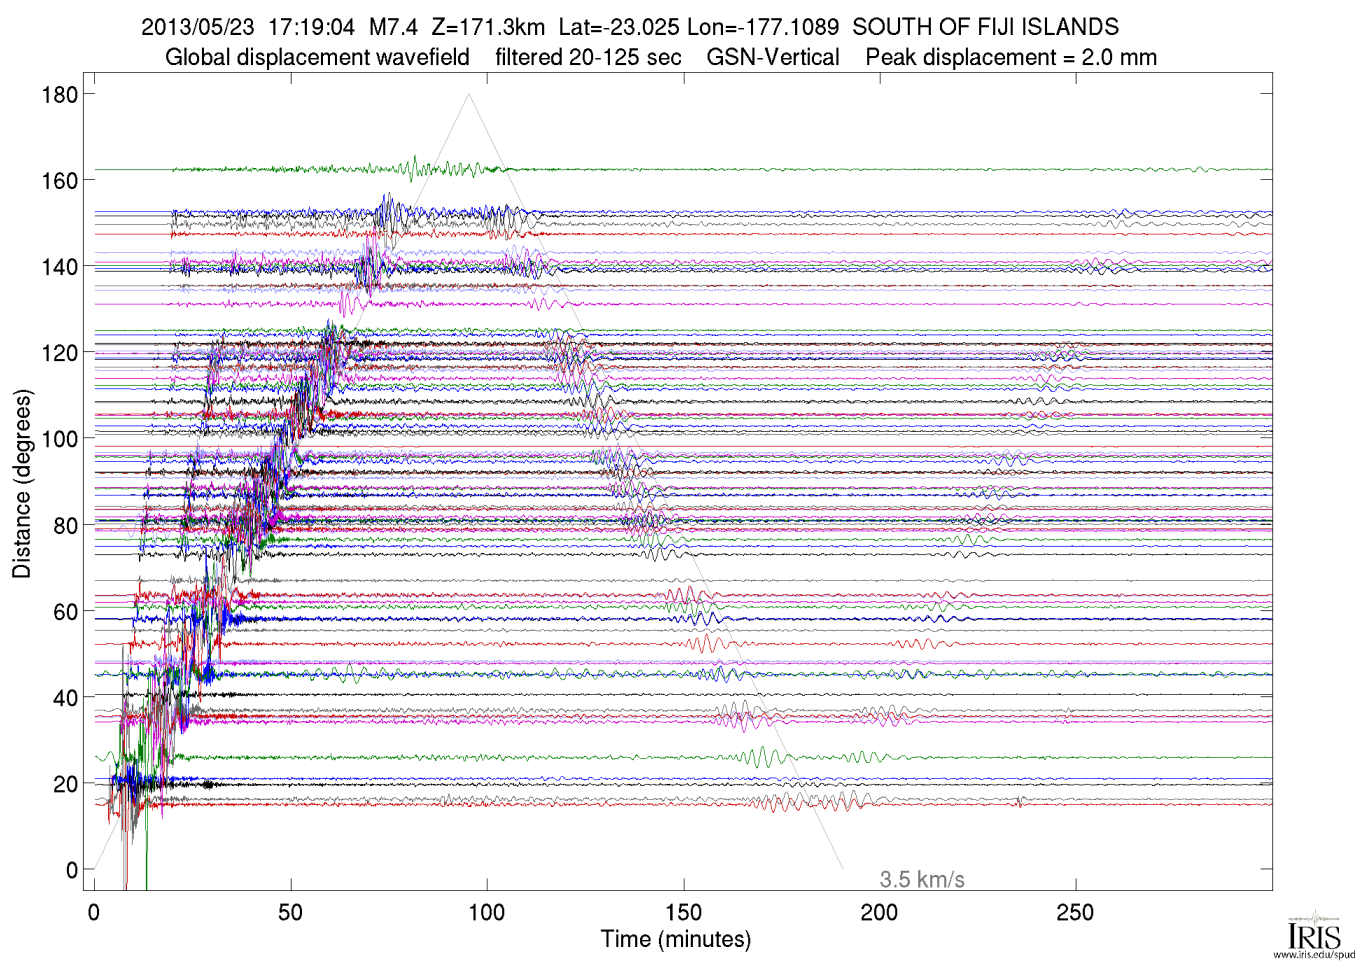Image resolution: width=1362 pixels, height=961 pixels.
Task: Click the 'GSN-Vertical' subtitle text
Action: click(773, 58)
